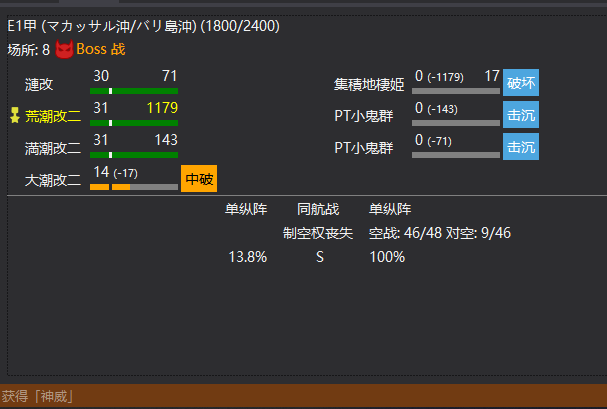Click the HP value 14 (-17)
This screenshot has height=409, width=607.
[115, 172]
